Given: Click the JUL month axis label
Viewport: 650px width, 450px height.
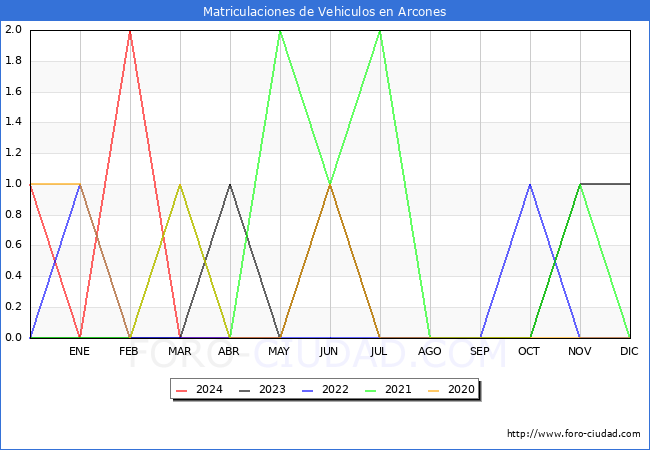Looking at the screenshot, I should click(379, 351).
